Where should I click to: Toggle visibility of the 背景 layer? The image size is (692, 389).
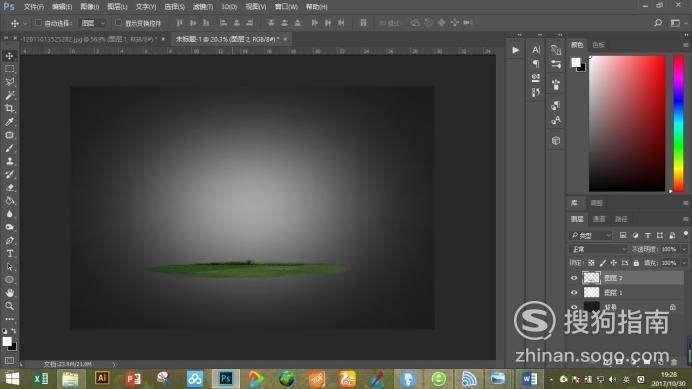[574, 307]
